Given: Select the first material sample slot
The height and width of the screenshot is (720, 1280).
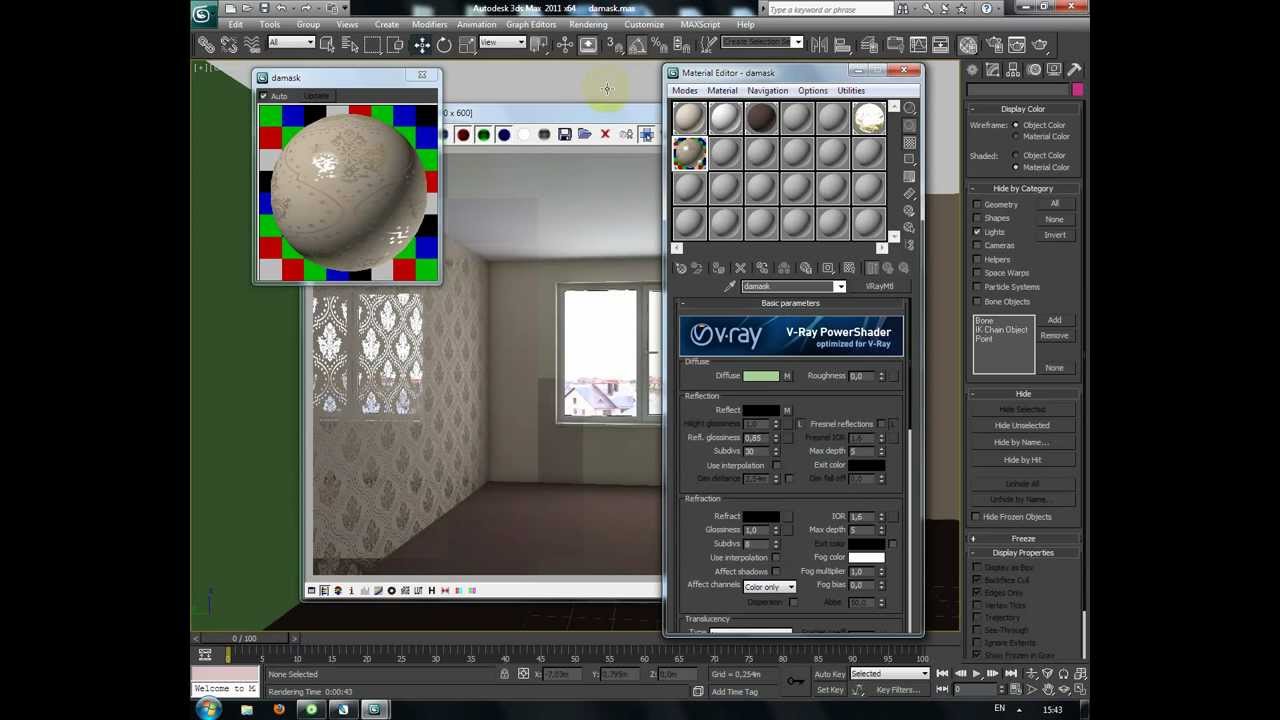Looking at the screenshot, I should [x=689, y=118].
